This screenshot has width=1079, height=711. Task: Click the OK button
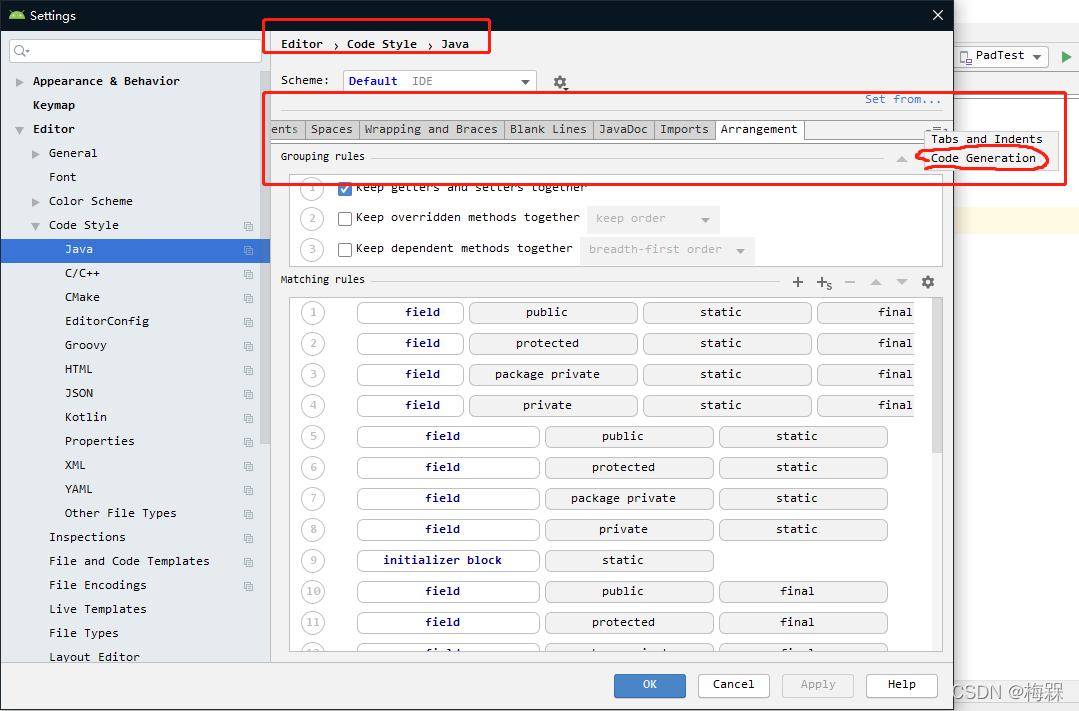[x=650, y=685]
